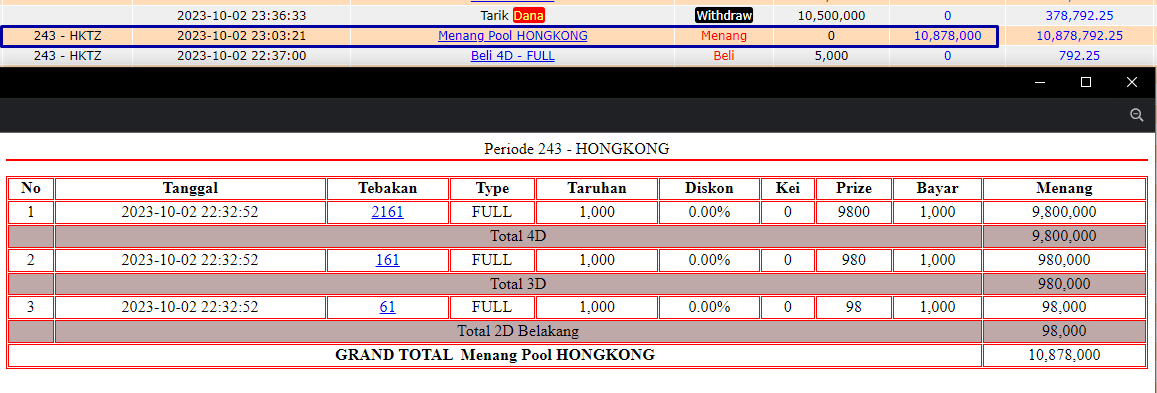Click the Prize column header
Screen dimensions: 1157x393
tap(854, 189)
